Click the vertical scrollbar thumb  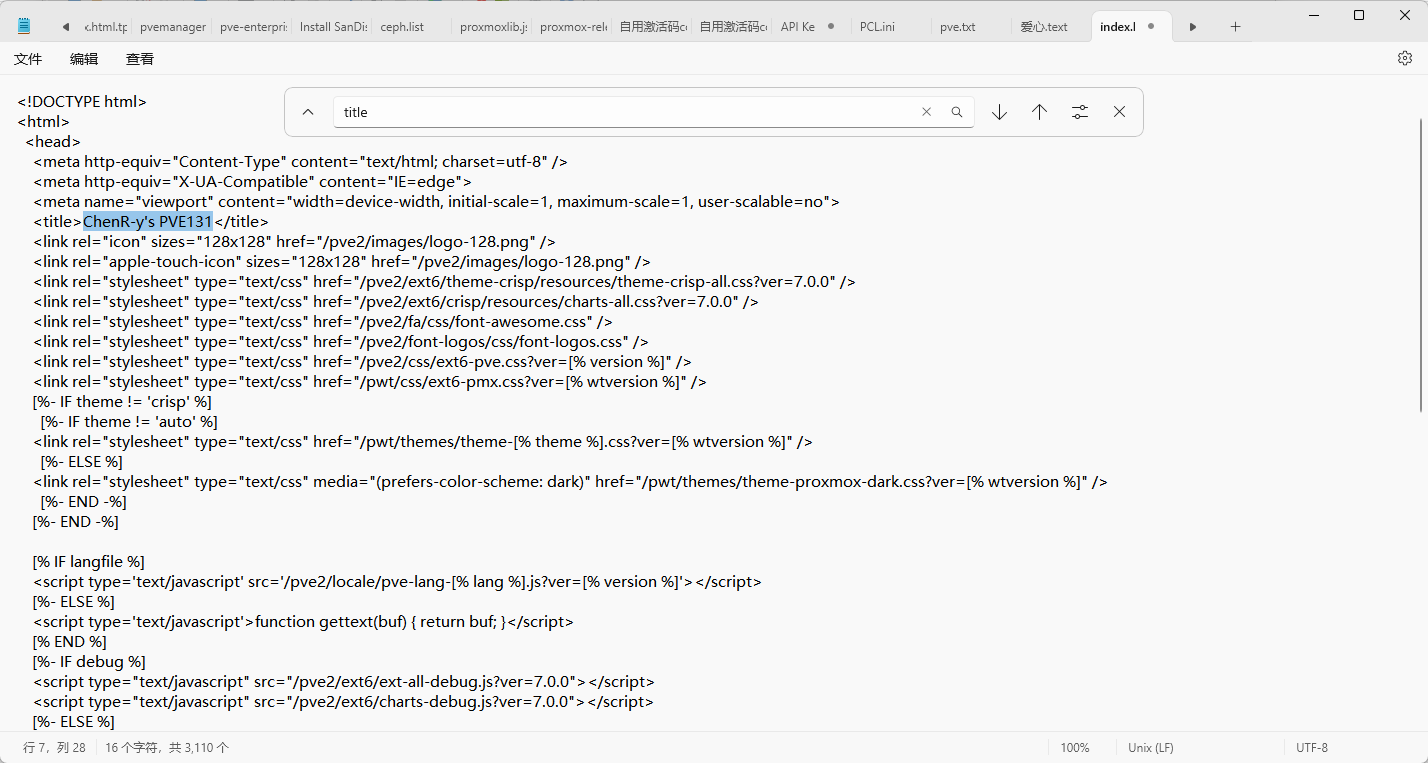1422,265
